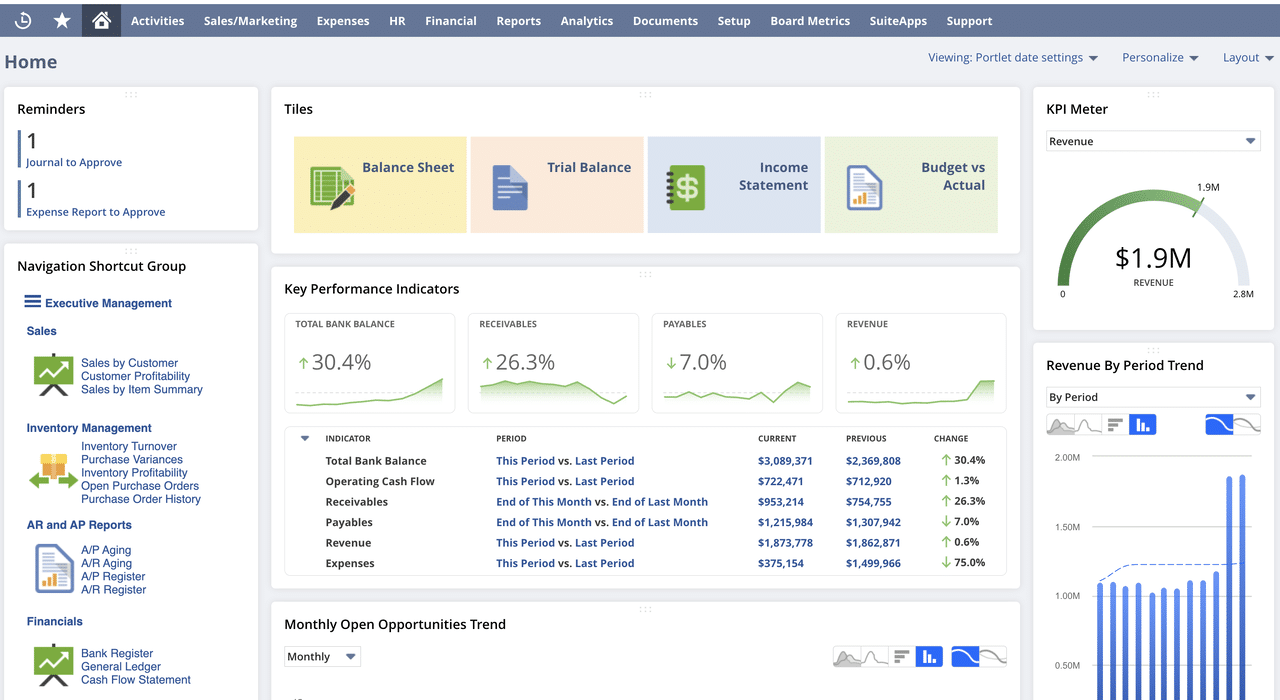
Task: Collapse the KPI indicator list arrow
Action: point(305,438)
